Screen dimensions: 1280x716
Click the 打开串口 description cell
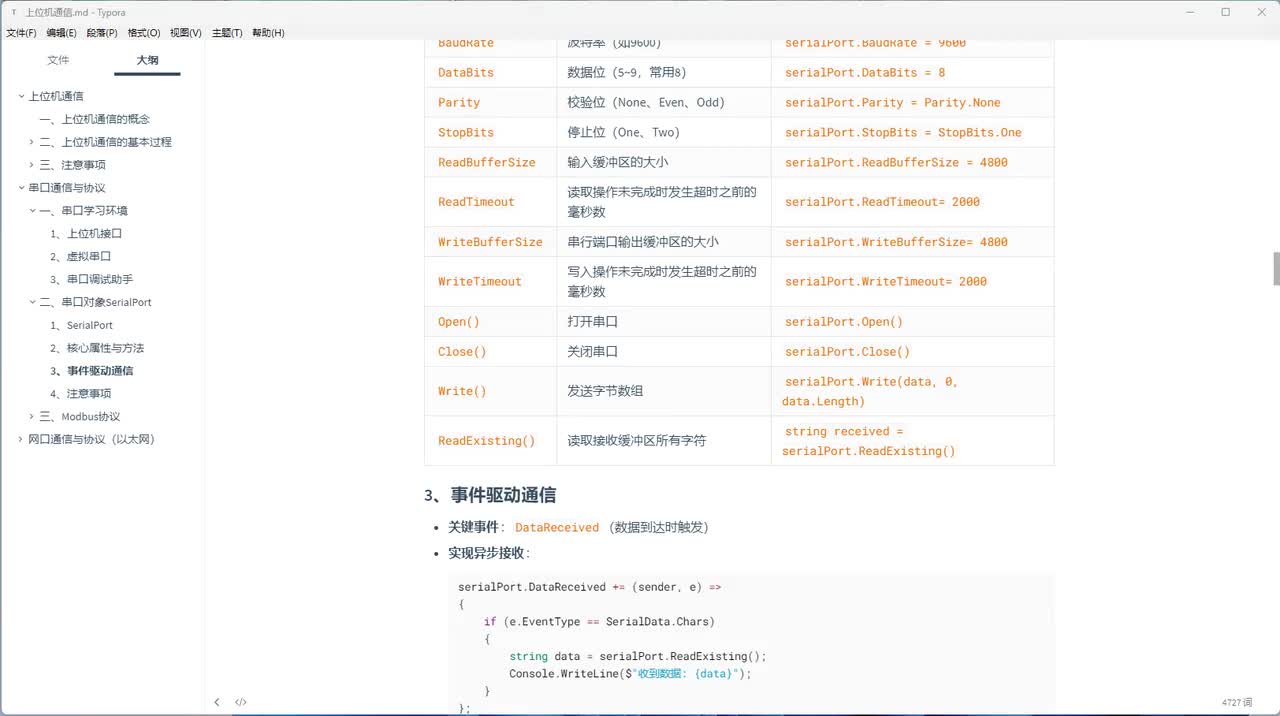pyautogui.click(x=664, y=322)
